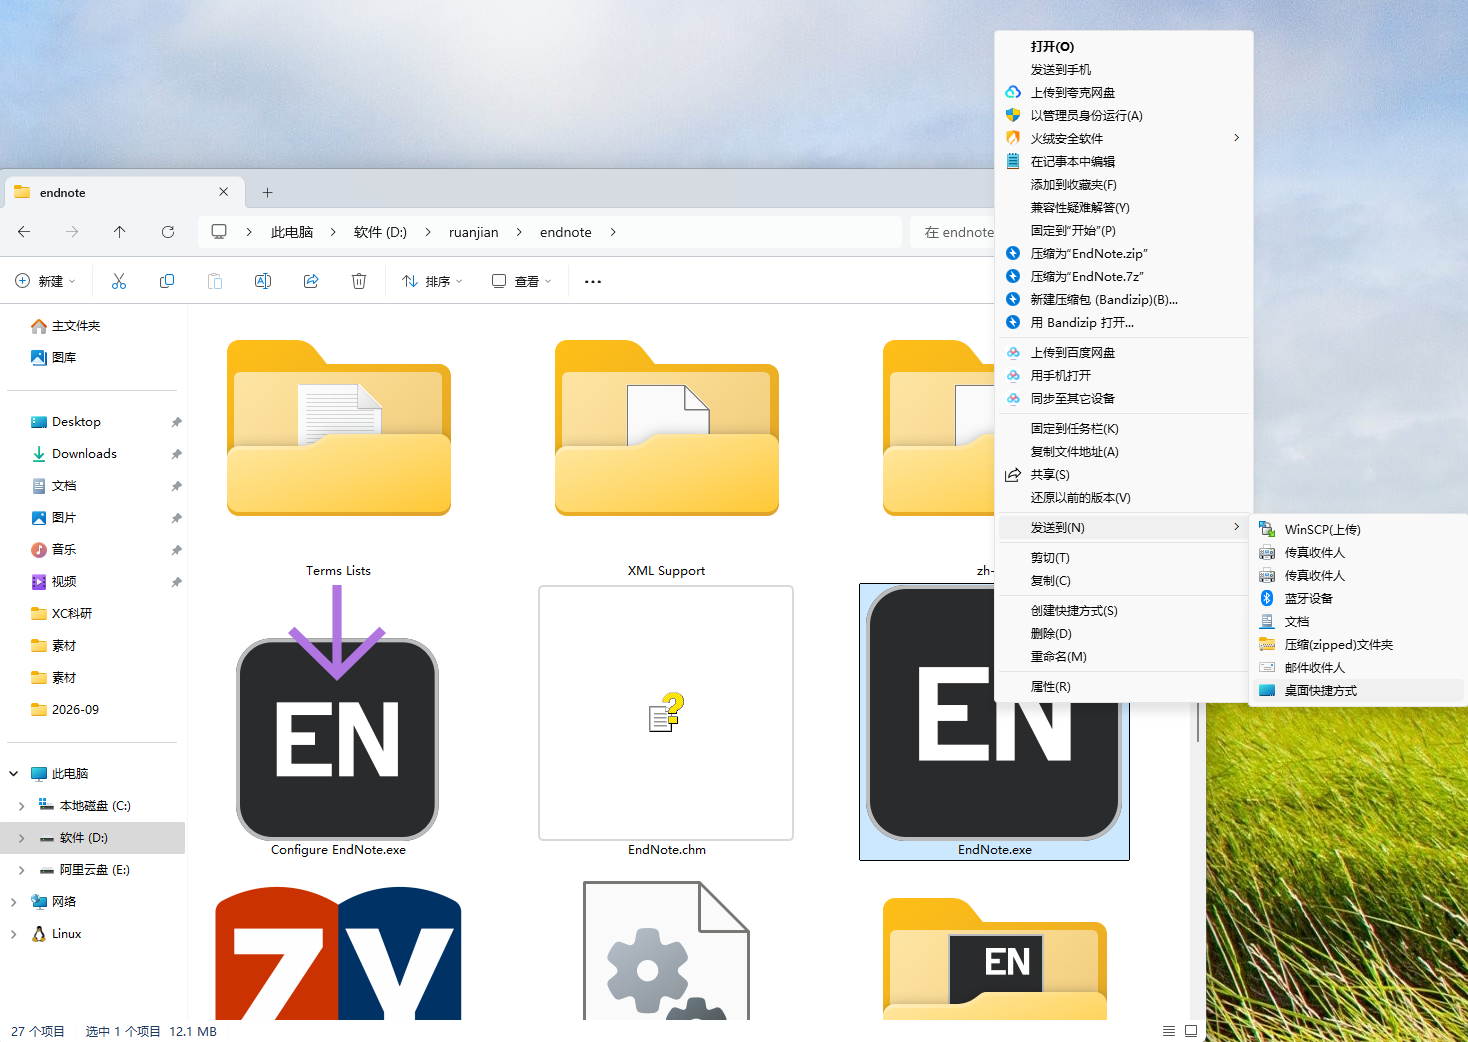Choose 复制文件地址(A) menu item
The image size is (1468, 1042).
(x=1124, y=451)
